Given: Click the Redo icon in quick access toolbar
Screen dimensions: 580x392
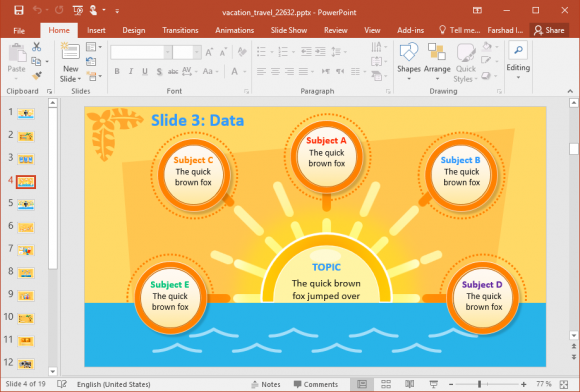Looking at the screenshot, I should point(59,10).
